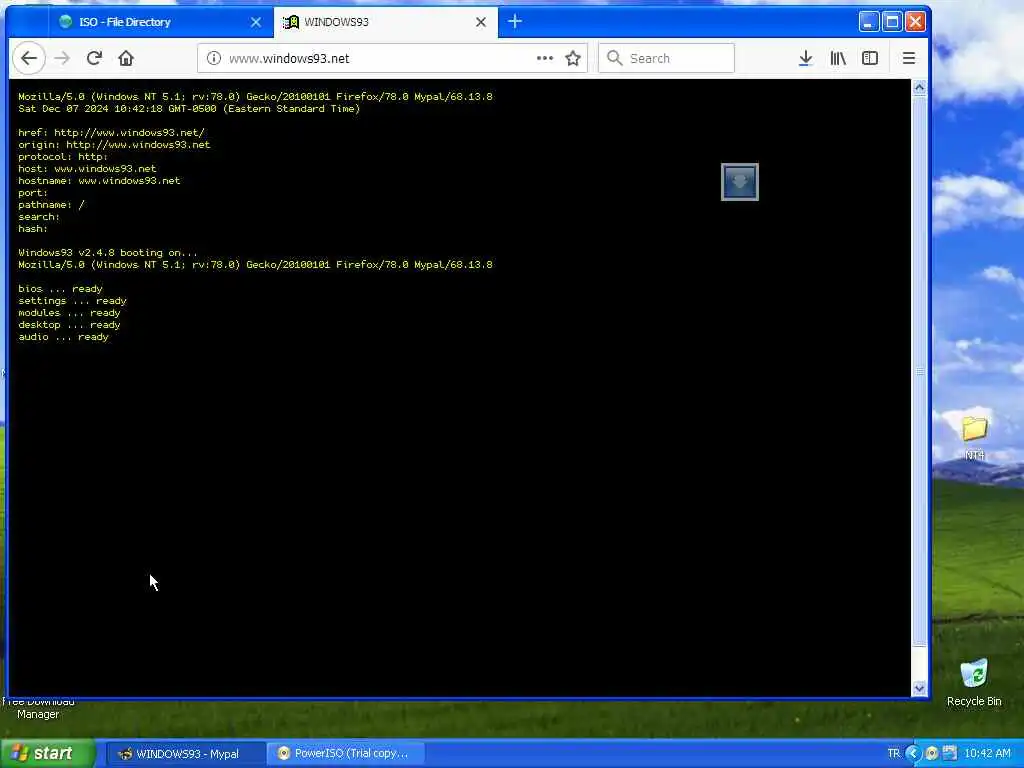Click the 'href: http://www.windows93.net/' line
1024x768 pixels.
tap(112, 133)
